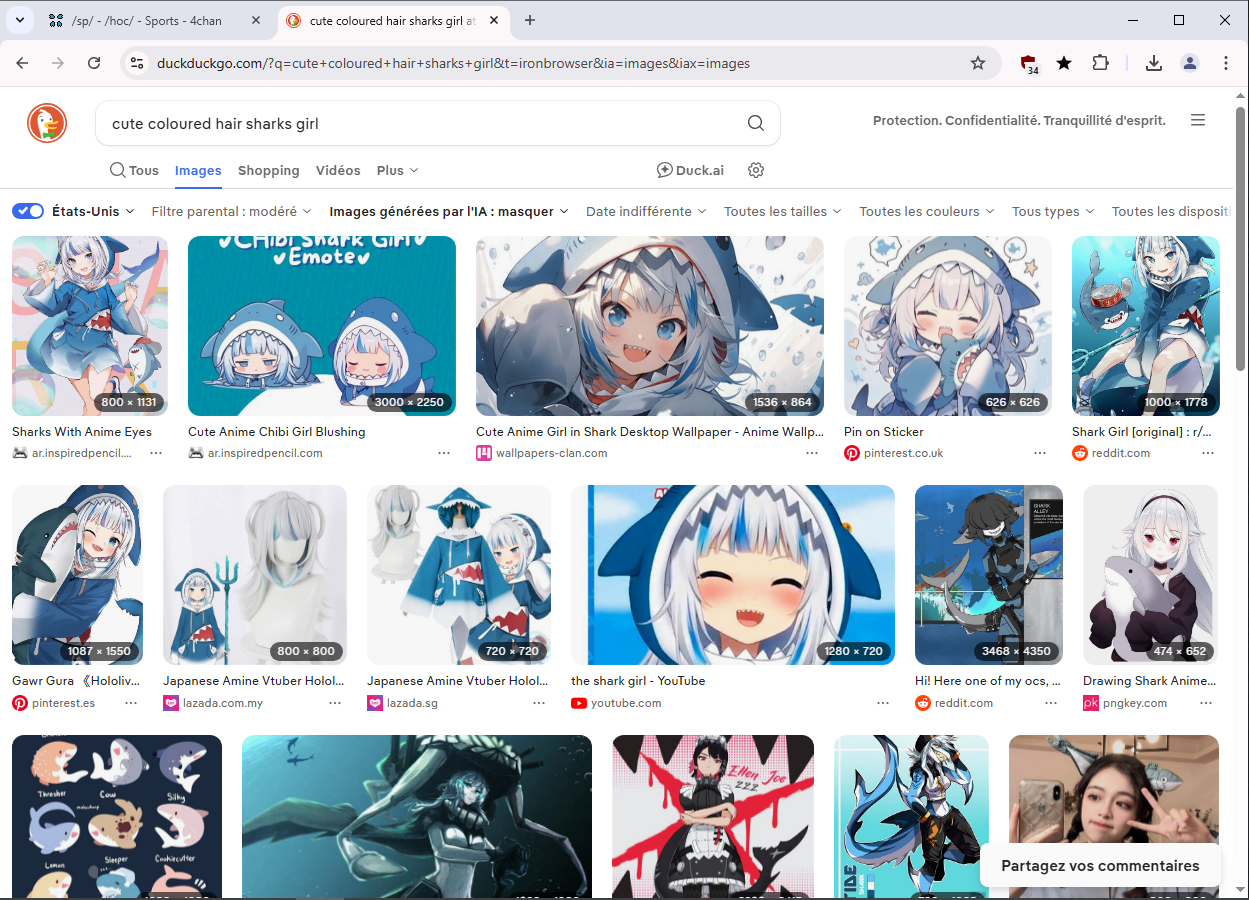Select the Images tab
Screen dimensions: 1249x900
click(198, 170)
